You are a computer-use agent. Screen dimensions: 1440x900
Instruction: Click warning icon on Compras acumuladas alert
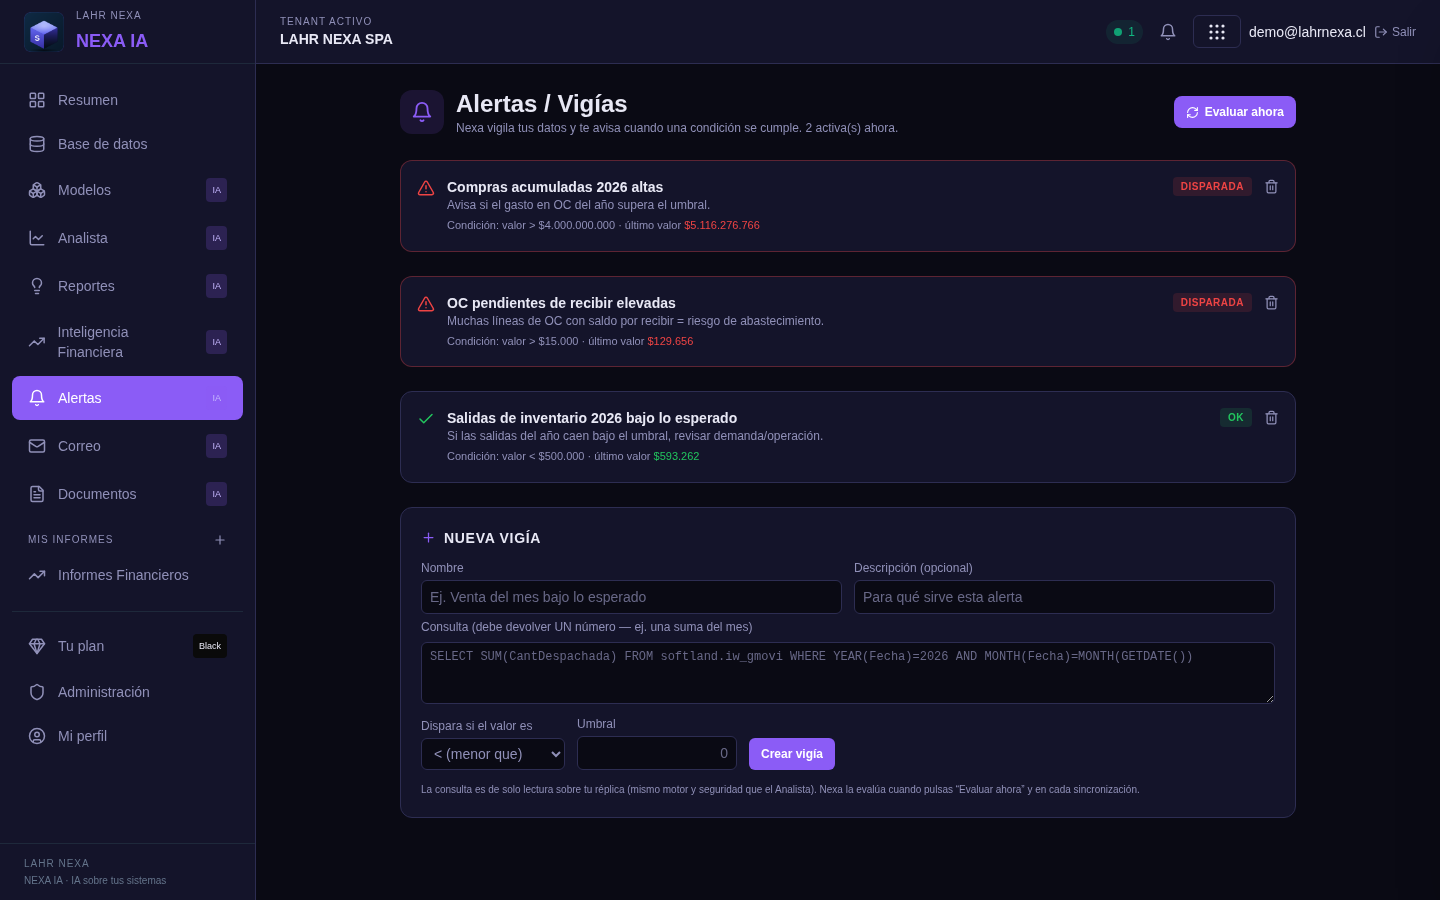point(426,188)
